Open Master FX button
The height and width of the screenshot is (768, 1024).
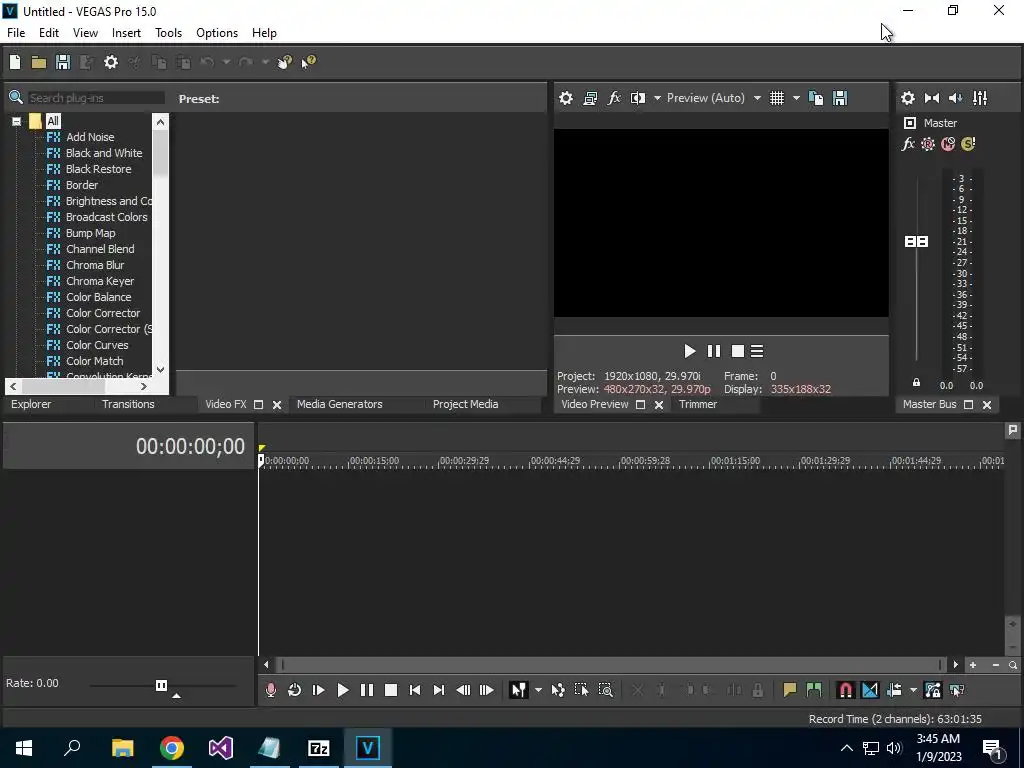click(x=908, y=144)
